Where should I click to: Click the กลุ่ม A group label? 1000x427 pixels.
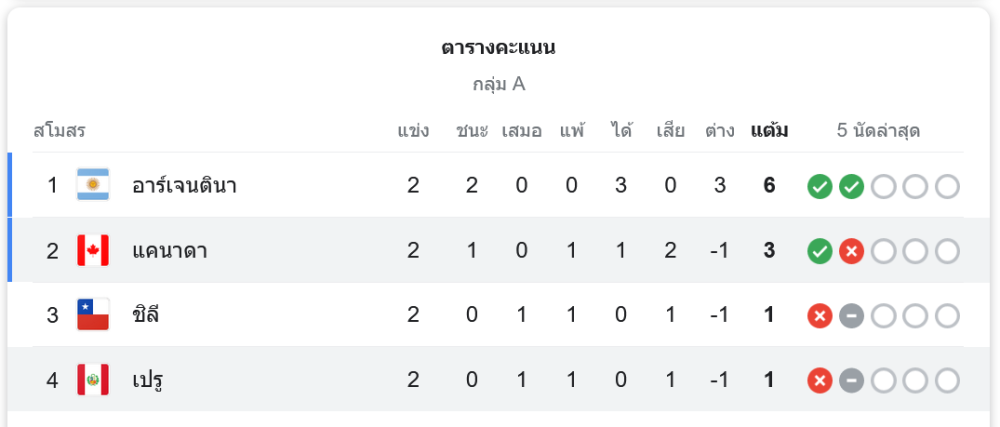pyautogui.click(x=499, y=84)
